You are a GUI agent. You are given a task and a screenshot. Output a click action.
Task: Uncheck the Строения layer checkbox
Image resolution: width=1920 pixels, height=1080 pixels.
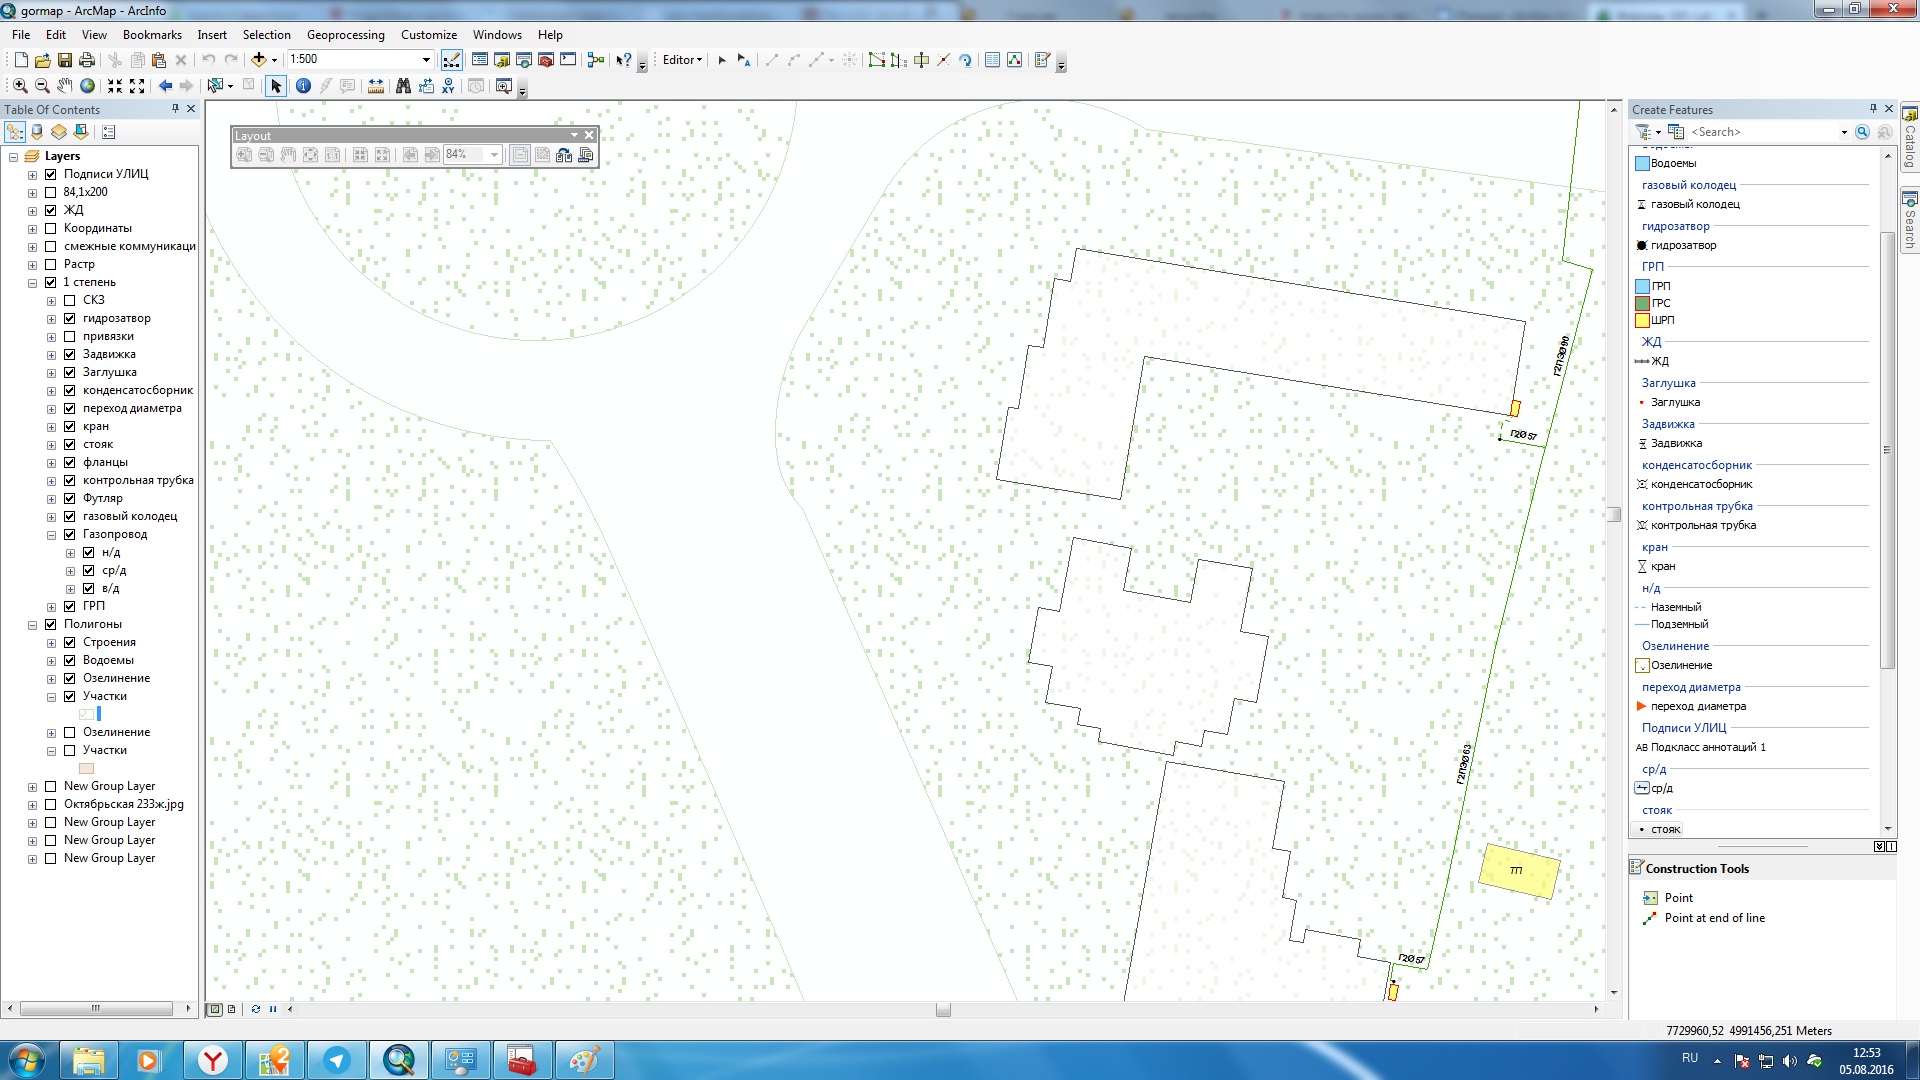click(70, 642)
